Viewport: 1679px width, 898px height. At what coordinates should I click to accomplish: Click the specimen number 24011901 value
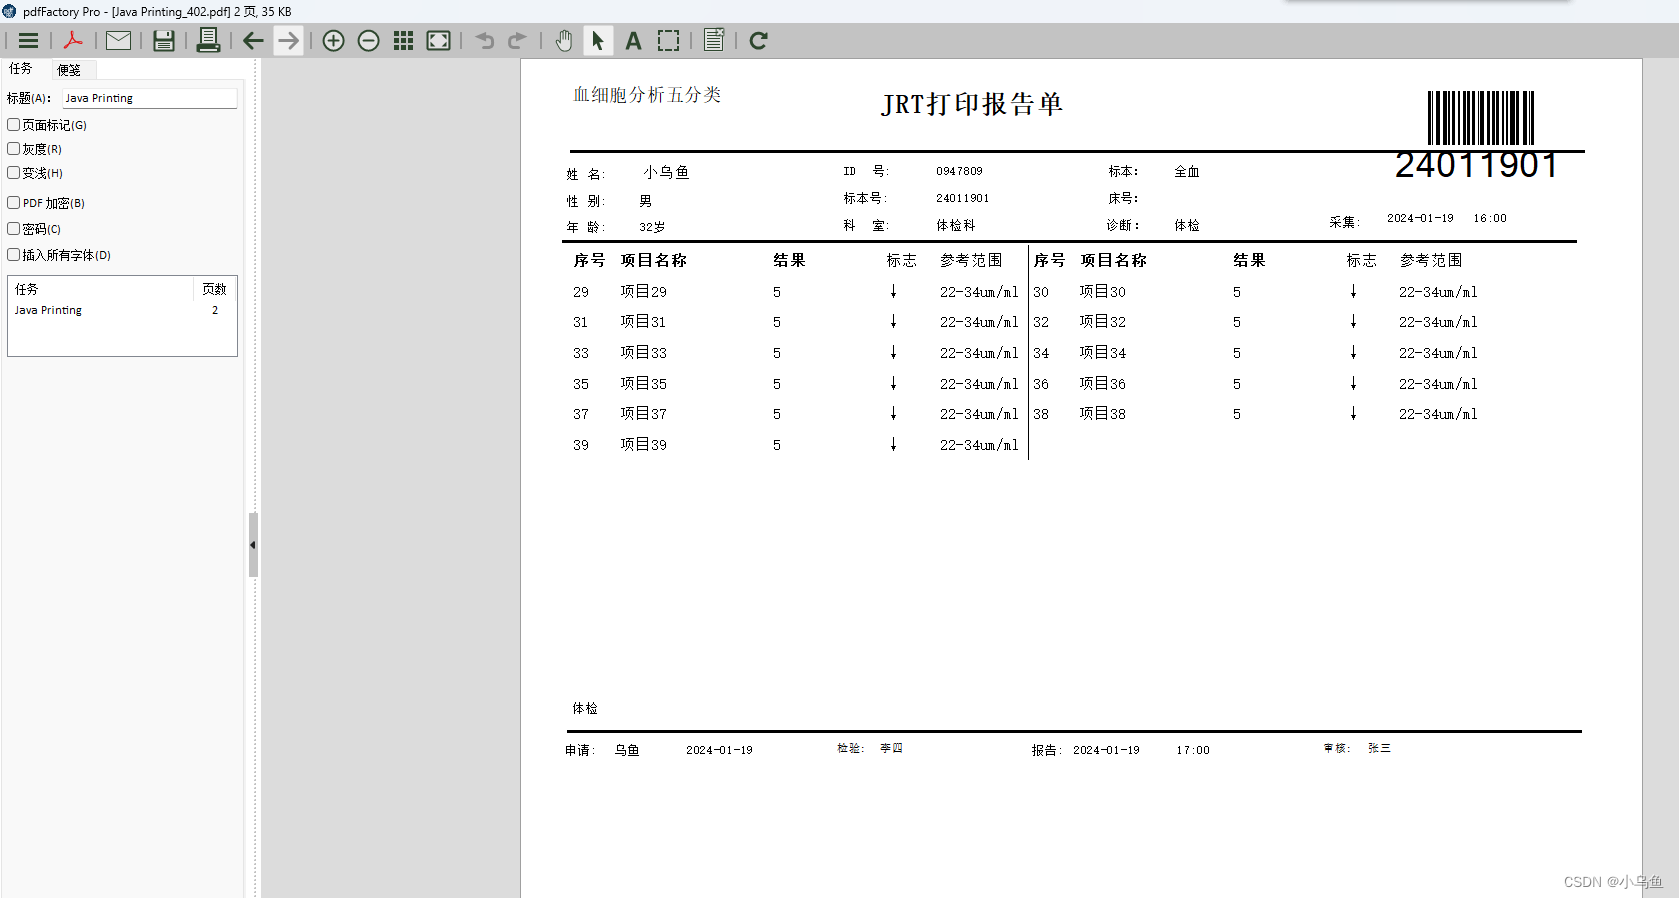[962, 198]
